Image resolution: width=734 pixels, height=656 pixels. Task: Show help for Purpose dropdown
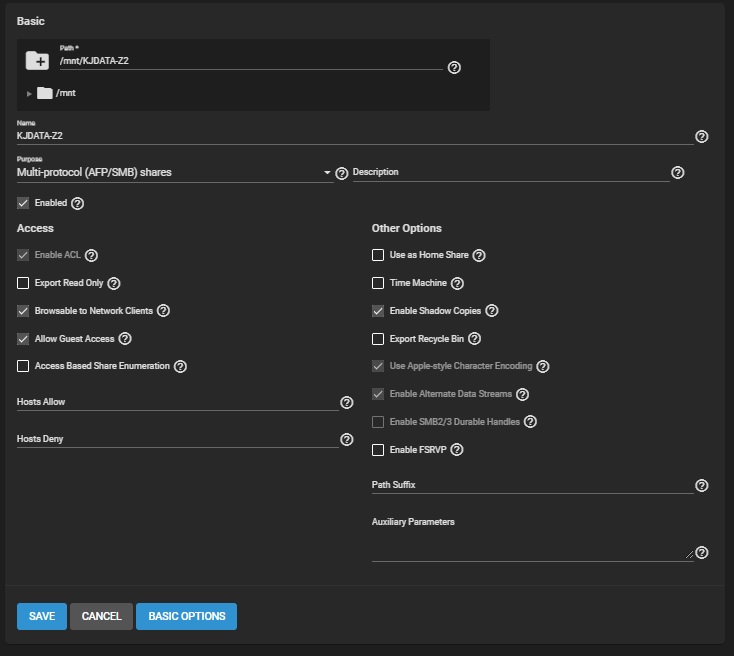[342, 173]
